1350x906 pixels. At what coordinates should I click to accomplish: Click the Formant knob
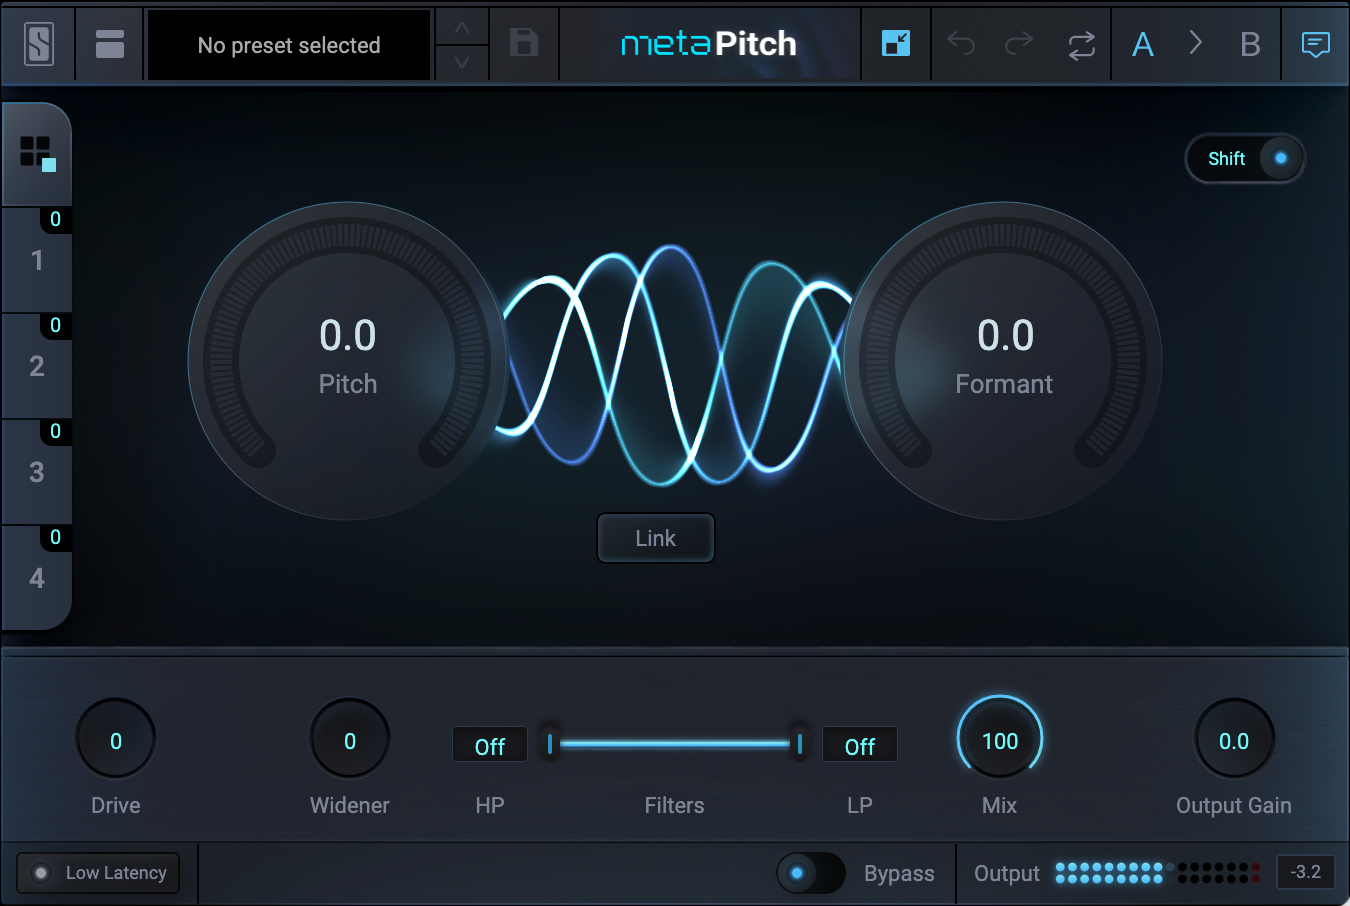(1003, 361)
